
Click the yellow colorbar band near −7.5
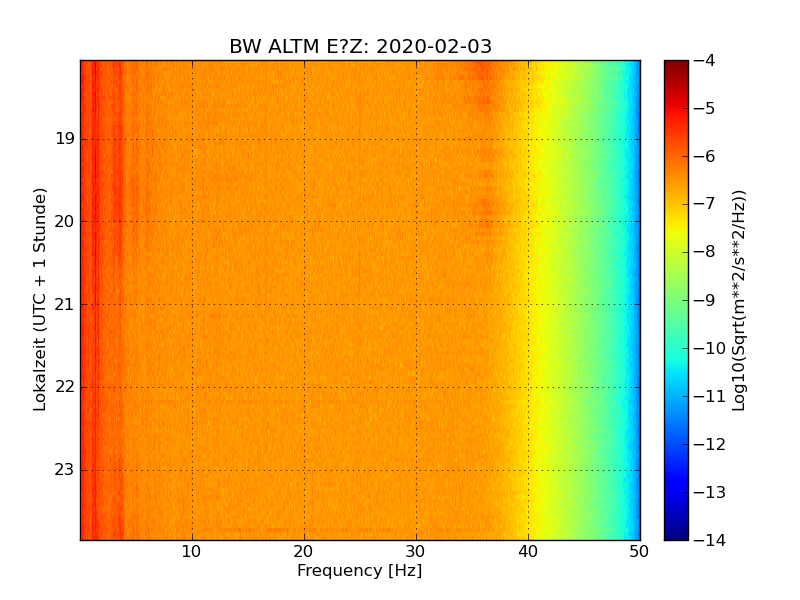[677, 228]
